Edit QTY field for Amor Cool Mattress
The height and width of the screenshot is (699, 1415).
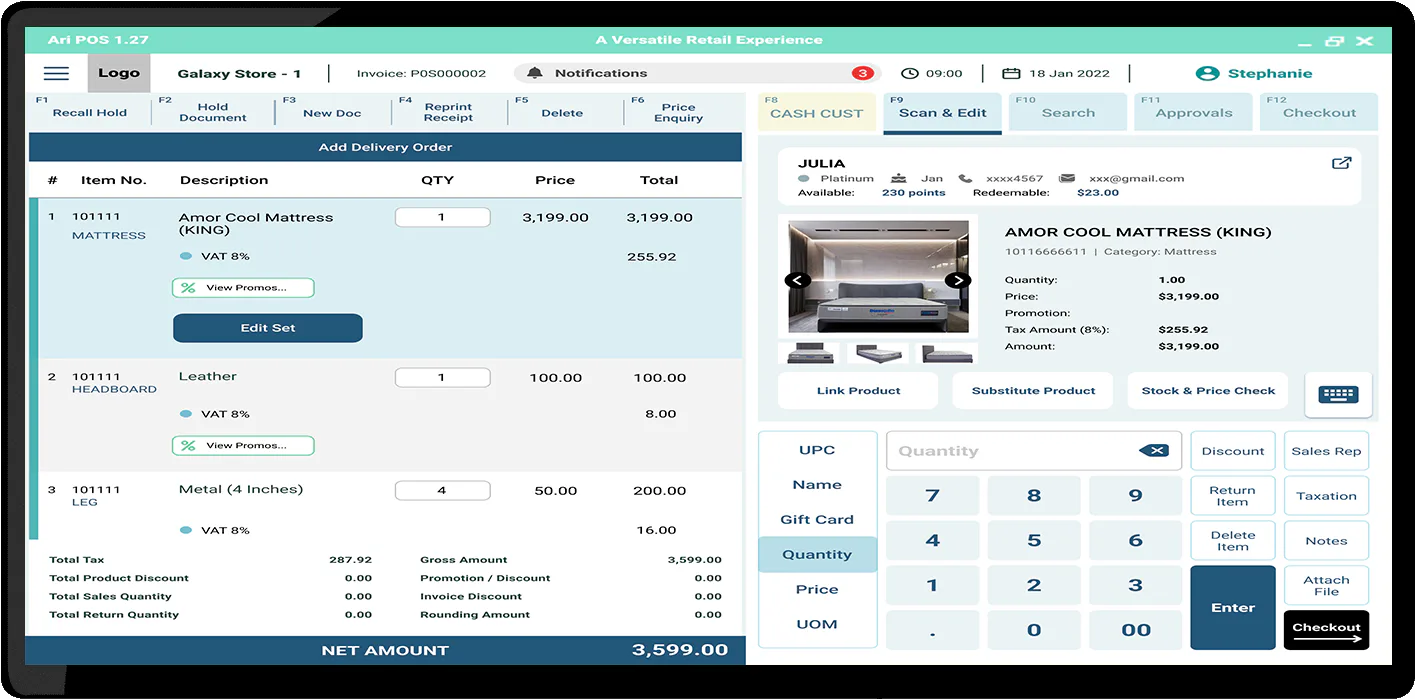pyautogui.click(x=442, y=217)
